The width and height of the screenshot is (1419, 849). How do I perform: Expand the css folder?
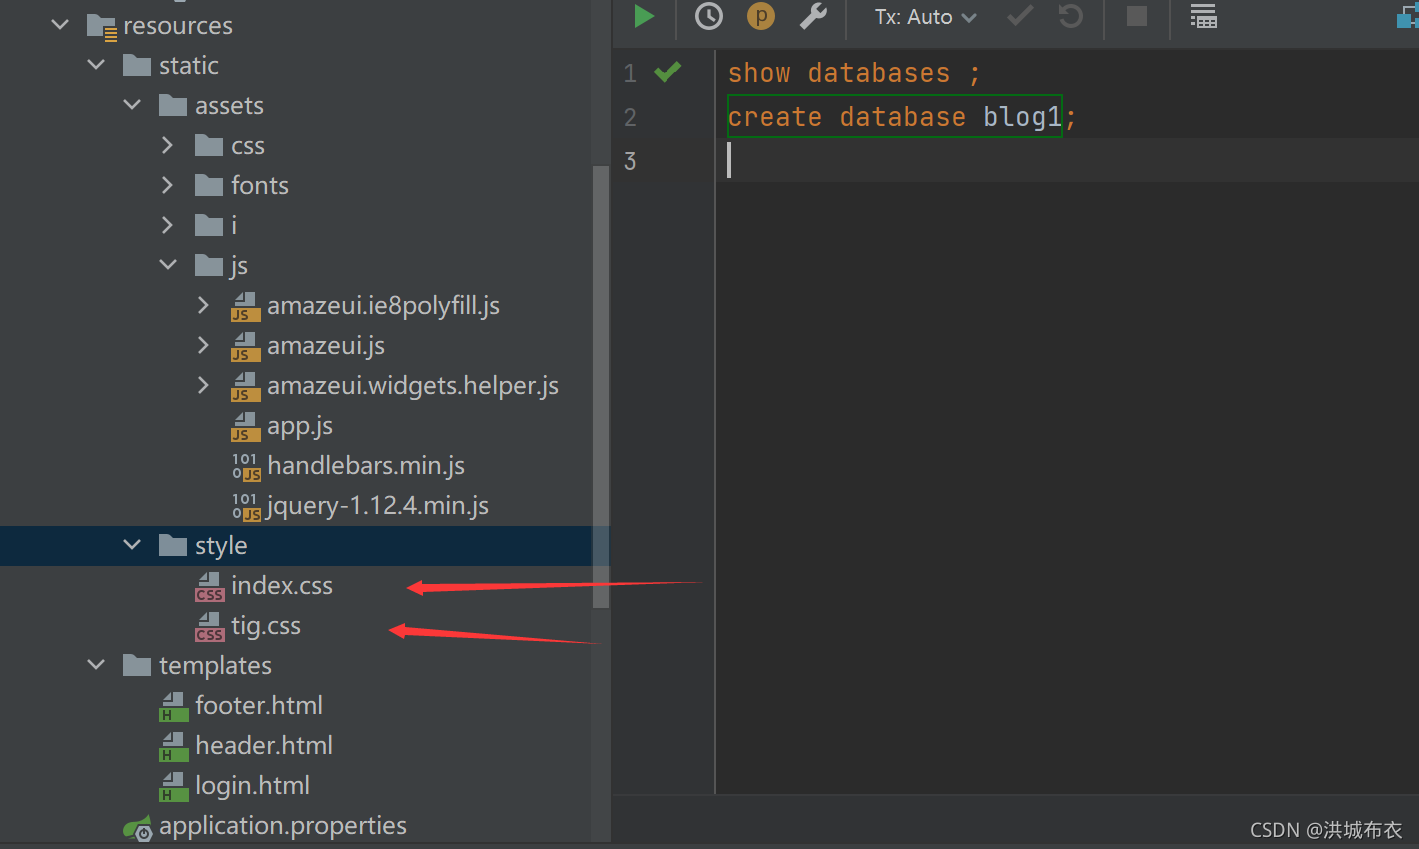click(167, 145)
